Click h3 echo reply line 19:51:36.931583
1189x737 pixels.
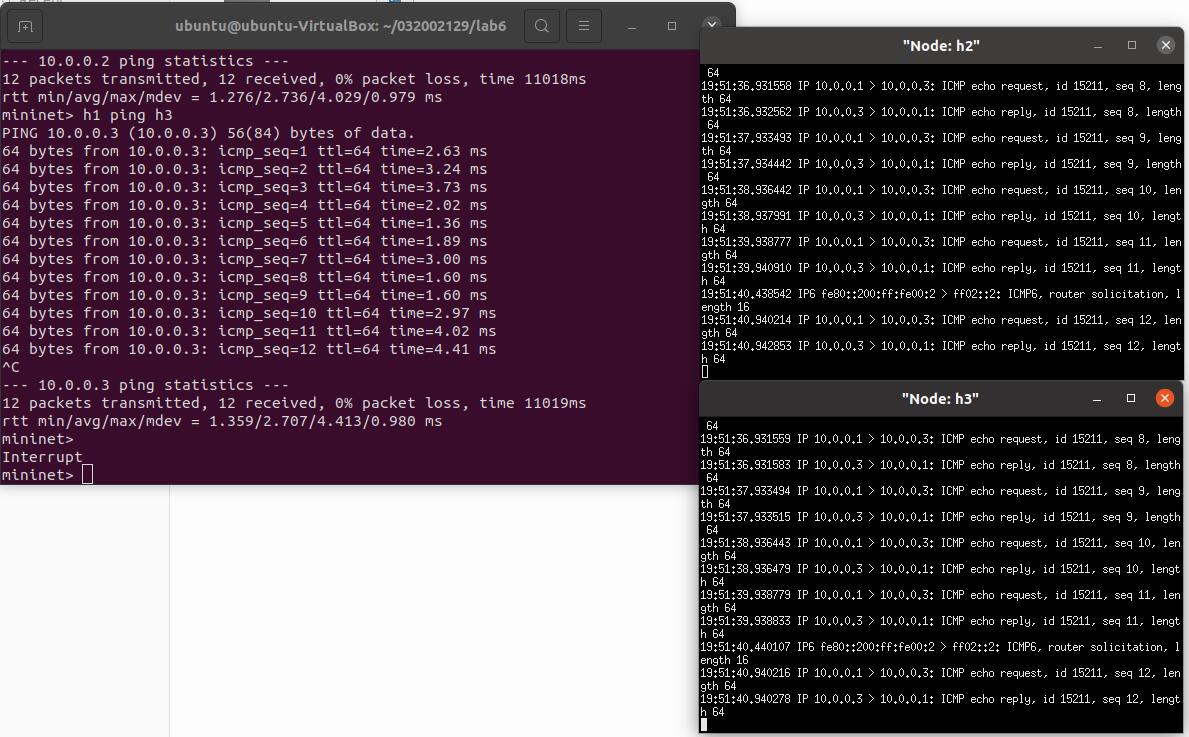[940, 472]
